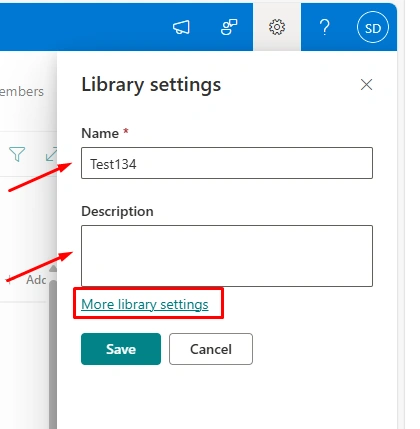Image resolution: width=420 pixels, height=429 pixels.
Task: Open the megaphone announcements icon
Action: pos(181,27)
